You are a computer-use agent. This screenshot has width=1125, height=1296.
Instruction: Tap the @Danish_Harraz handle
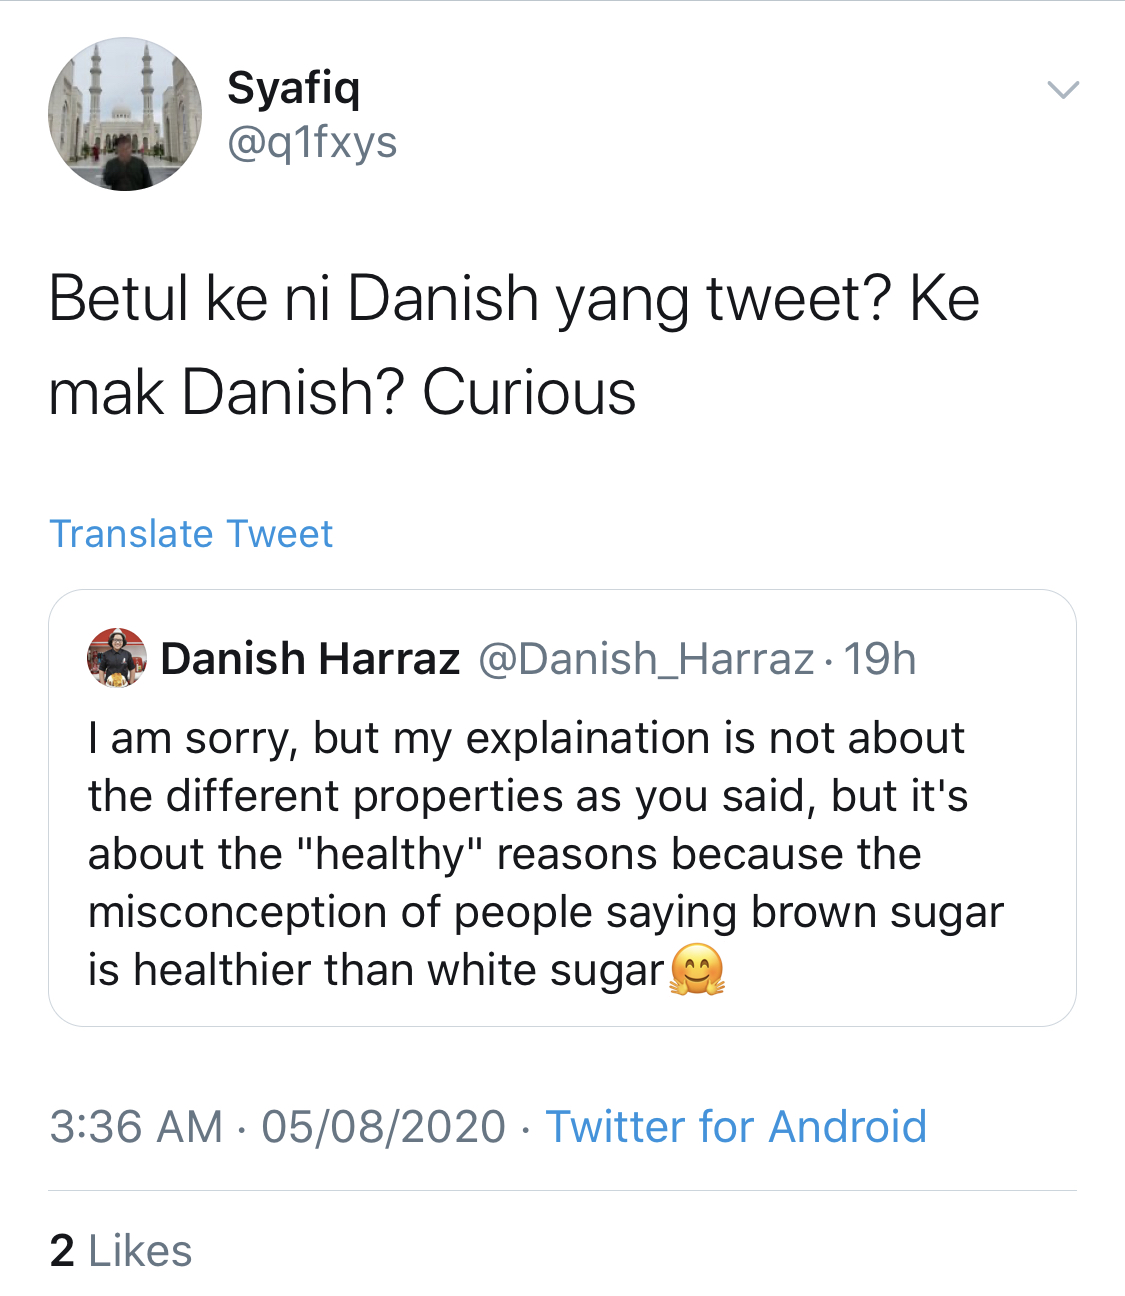point(646,659)
